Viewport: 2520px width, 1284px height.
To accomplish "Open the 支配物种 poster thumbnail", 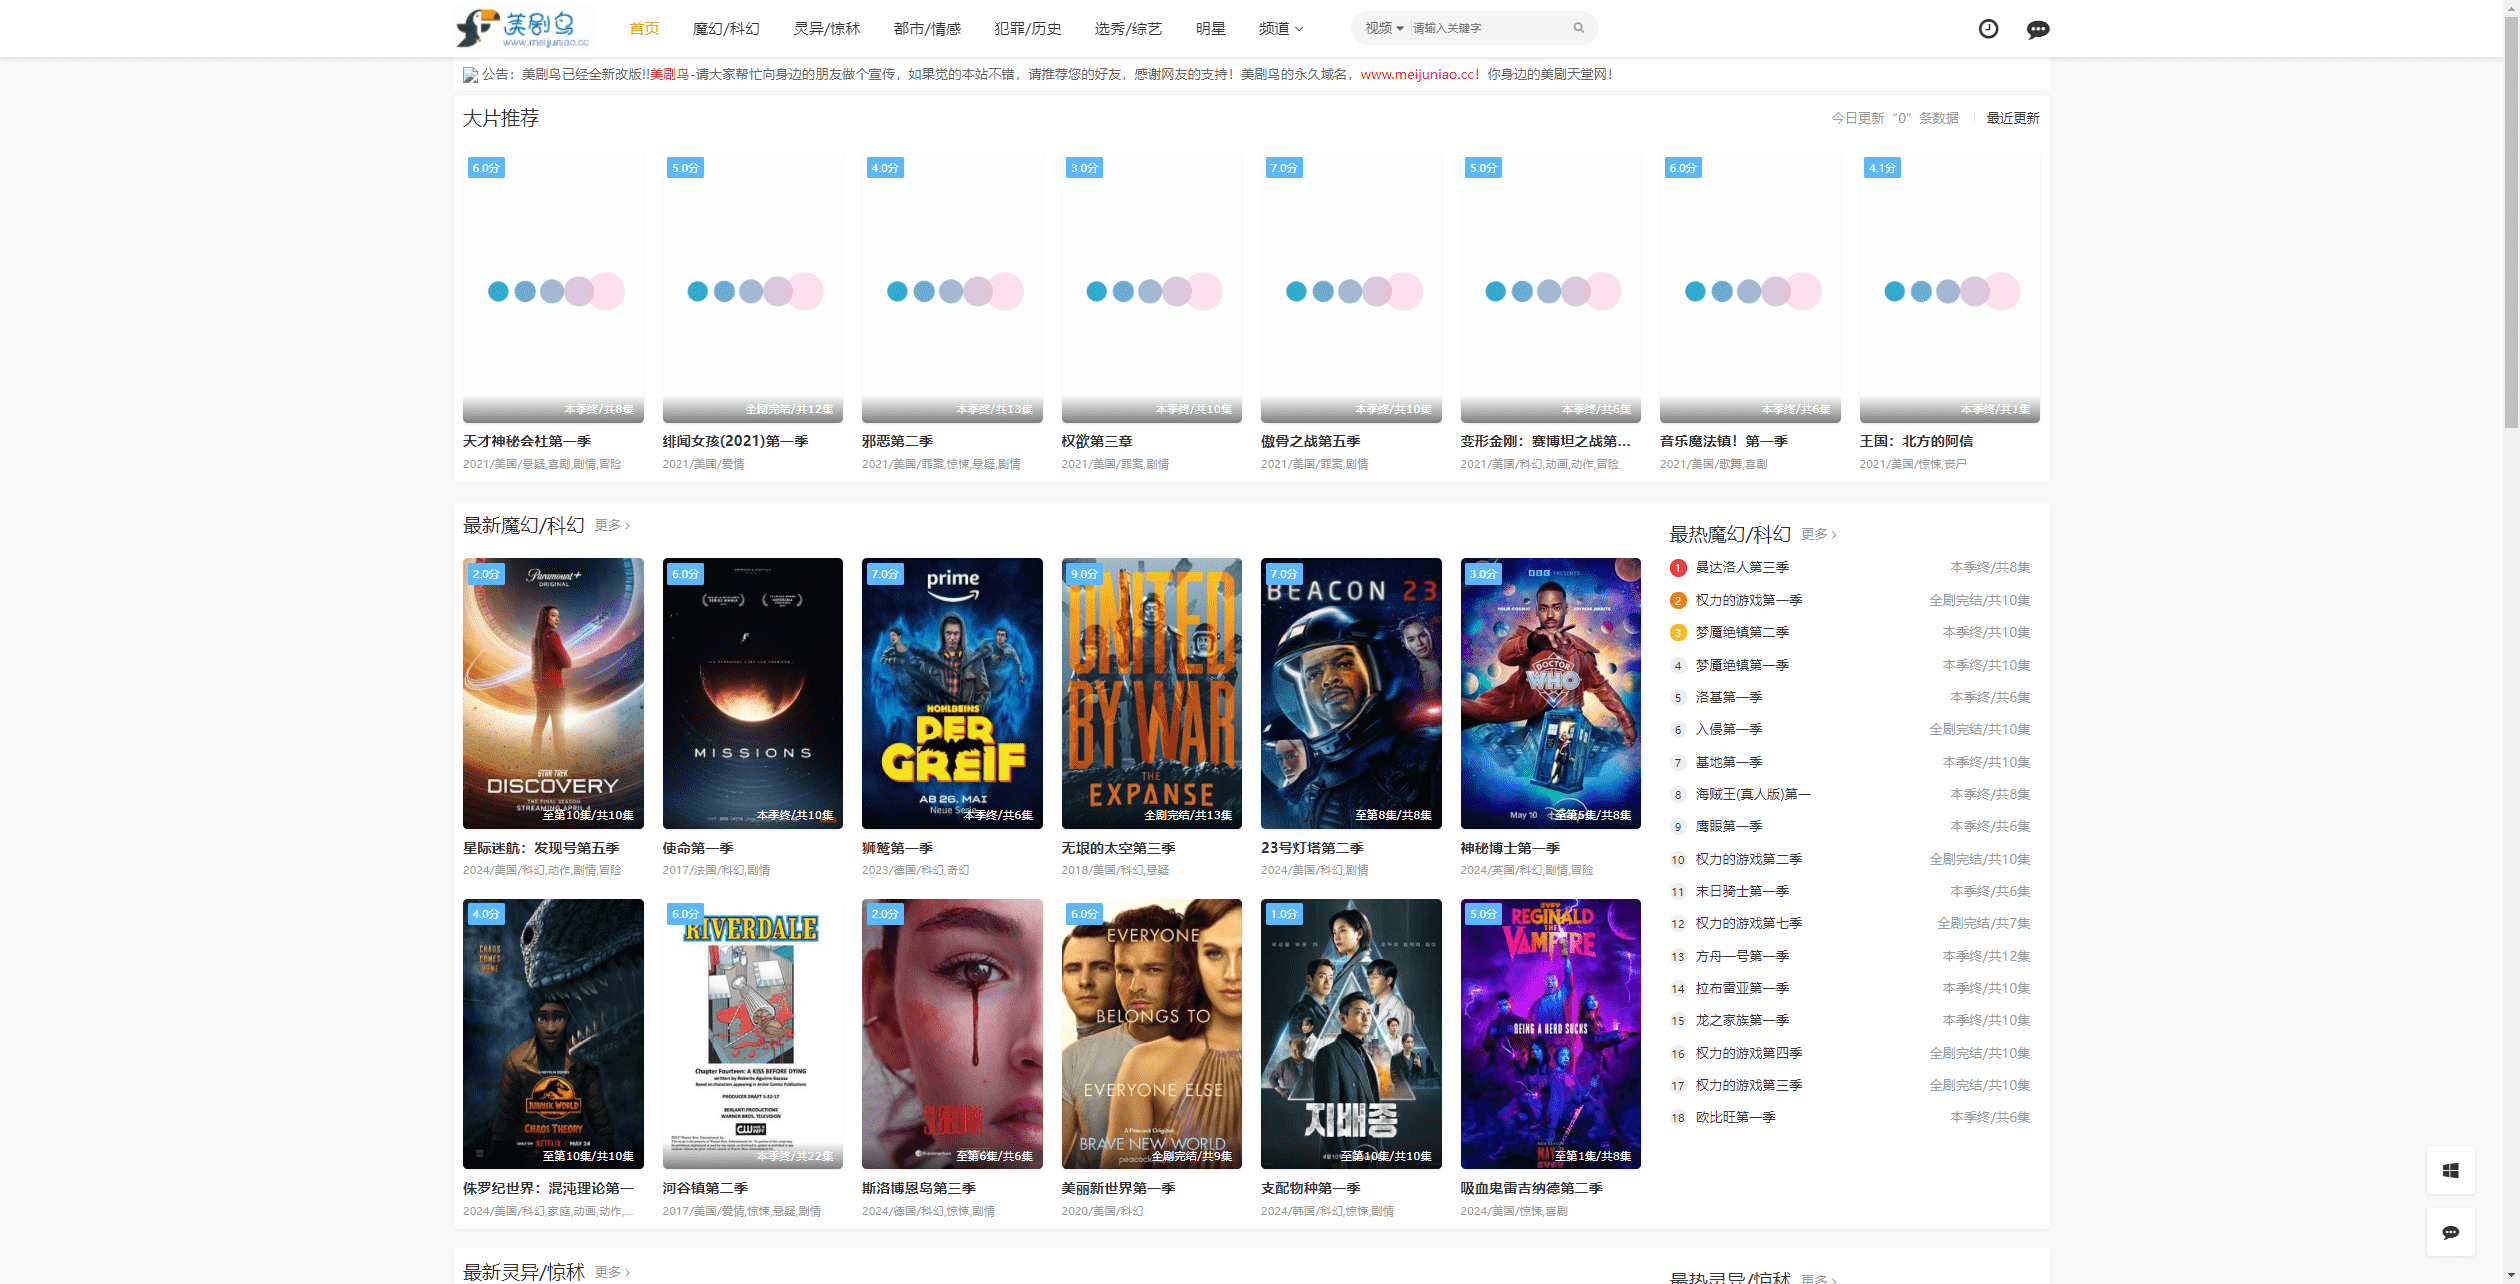I will coord(1351,1033).
